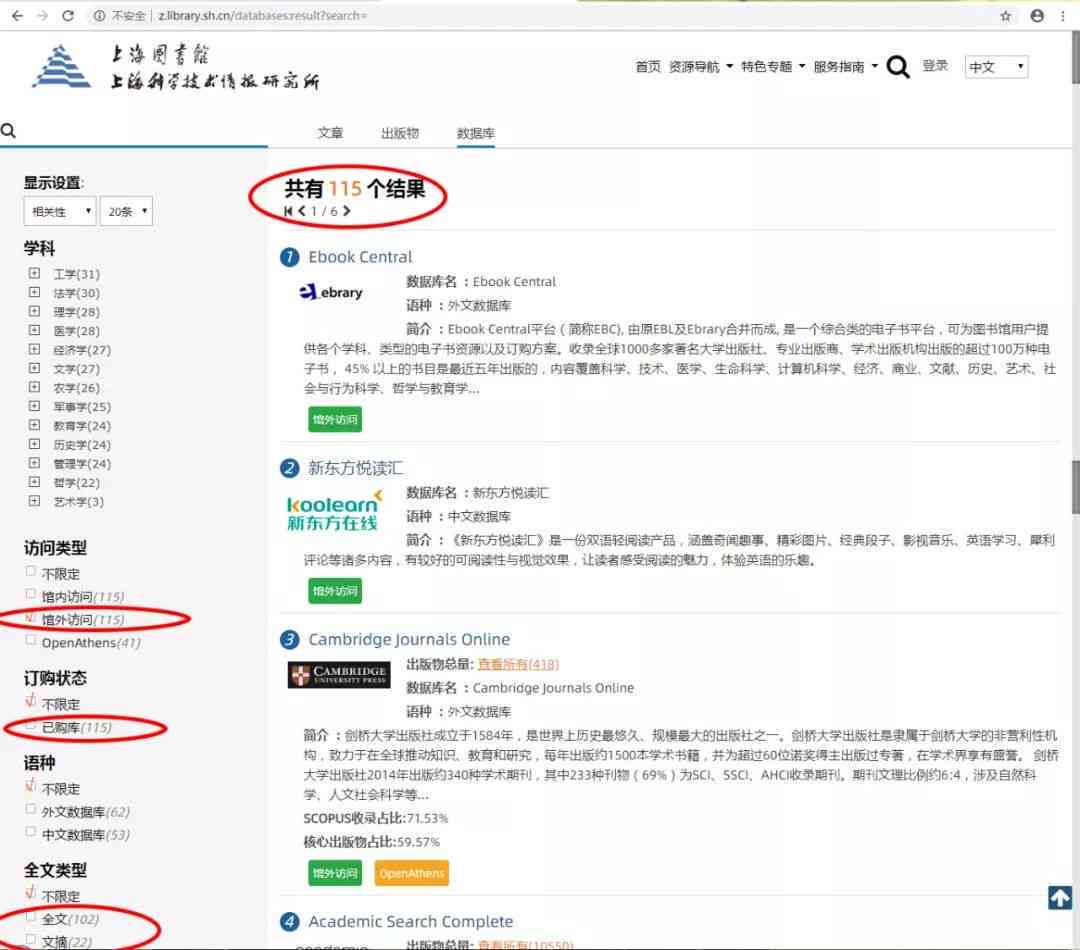
Task: Click the orange OpenAthens button
Action: pos(412,873)
